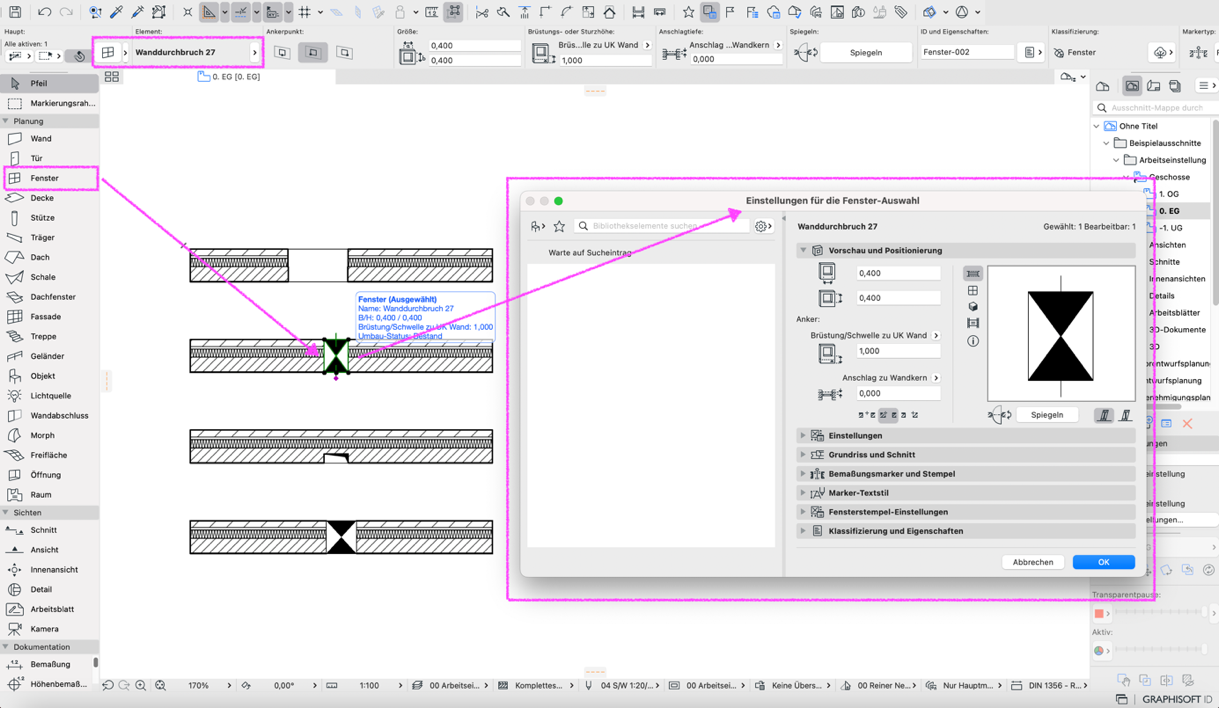Click the favorites star in top toolbar
Screen dimensions: 1219x708
point(688,12)
